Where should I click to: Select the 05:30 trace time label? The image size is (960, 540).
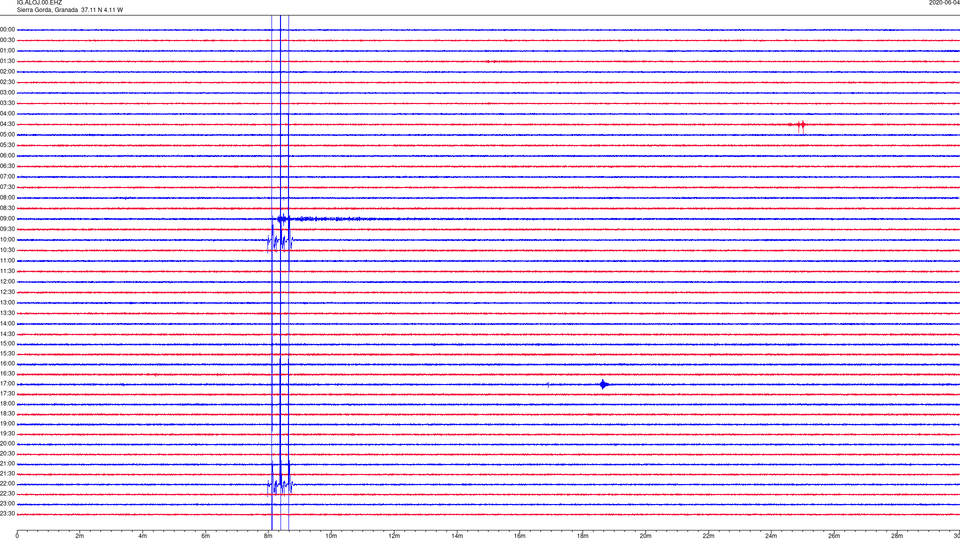(8, 145)
